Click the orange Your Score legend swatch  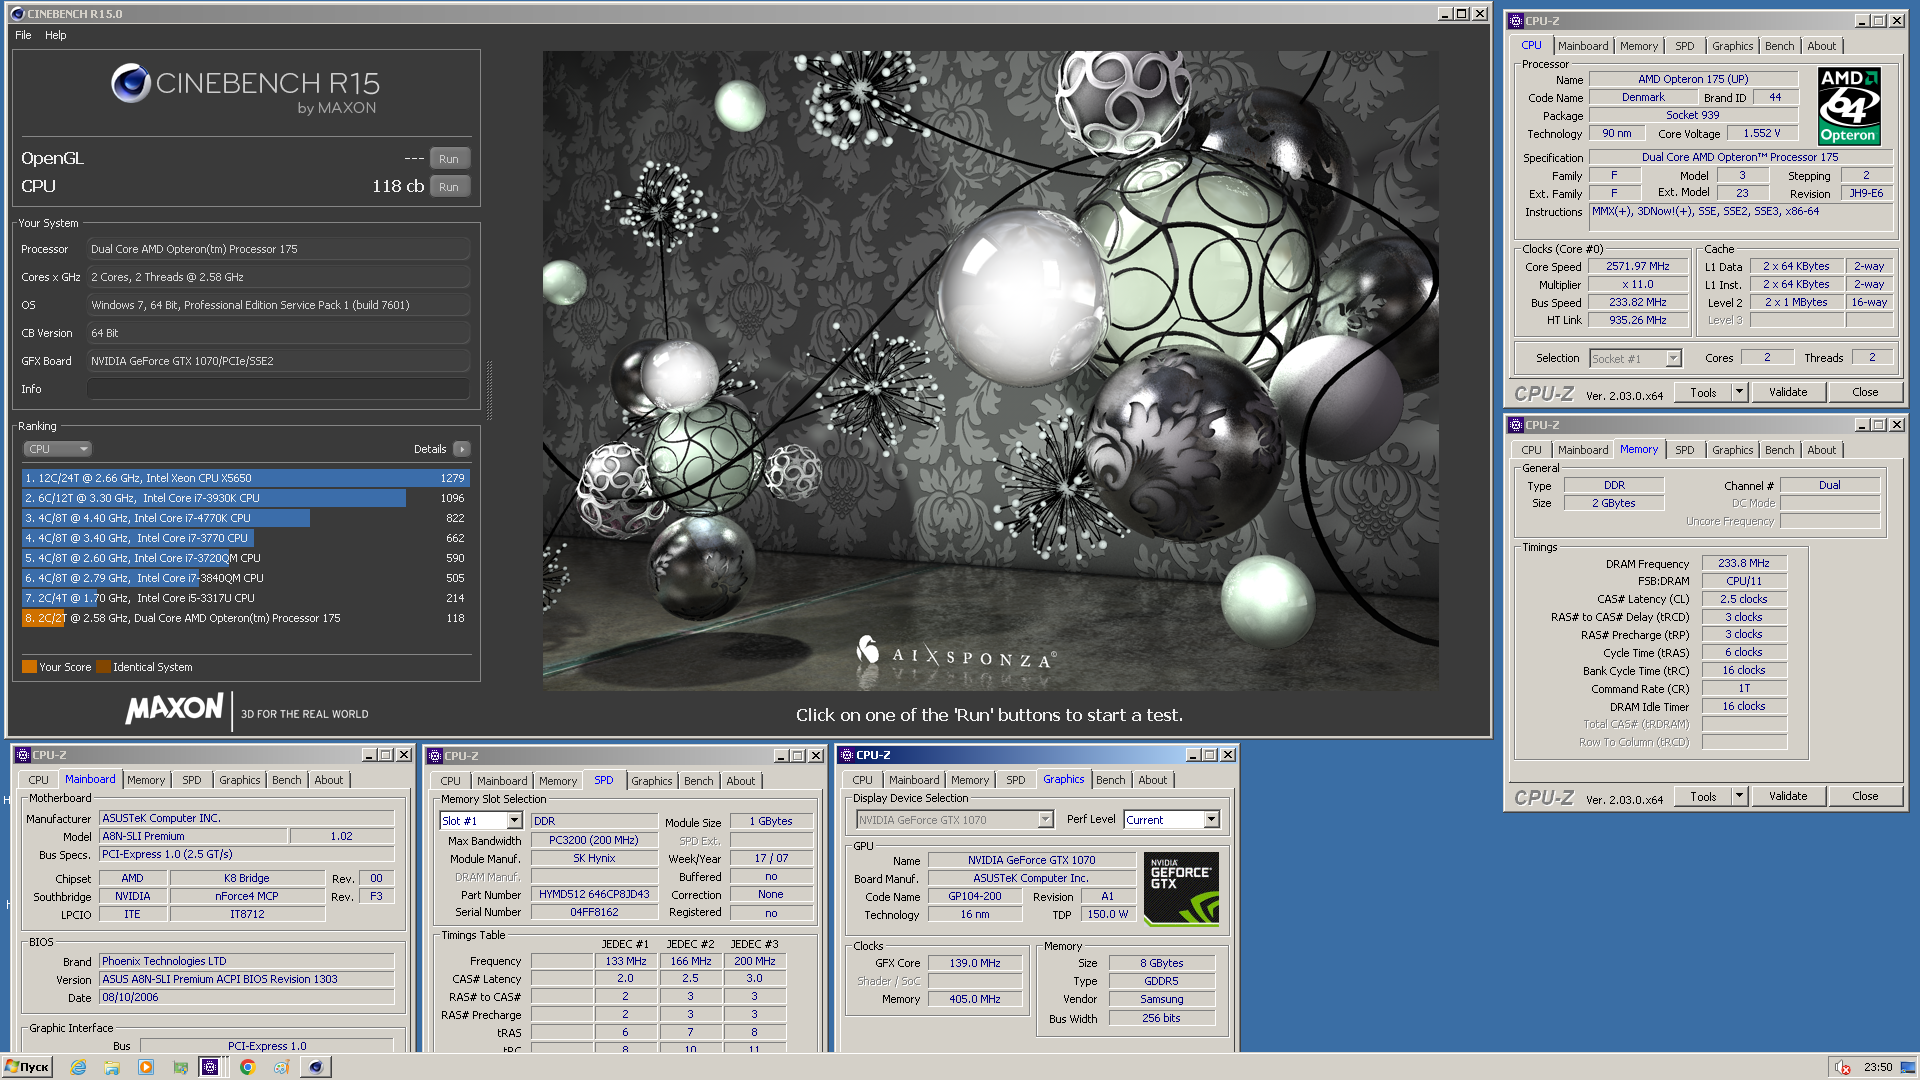click(29, 667)
